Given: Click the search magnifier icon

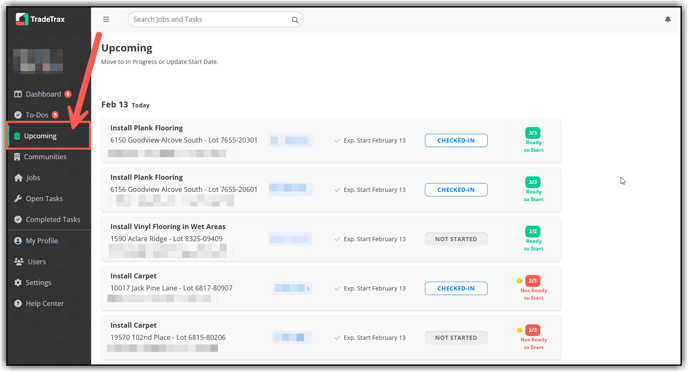Looking at the screenshot, I should point(295,20).
